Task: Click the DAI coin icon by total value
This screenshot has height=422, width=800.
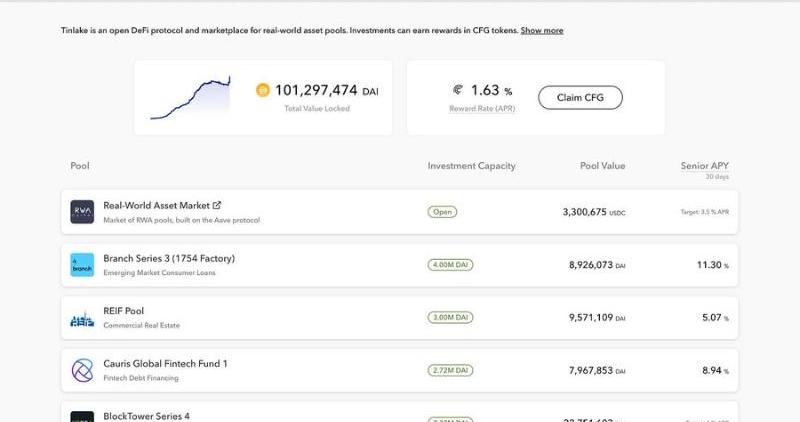Action: tap(263, 91)
